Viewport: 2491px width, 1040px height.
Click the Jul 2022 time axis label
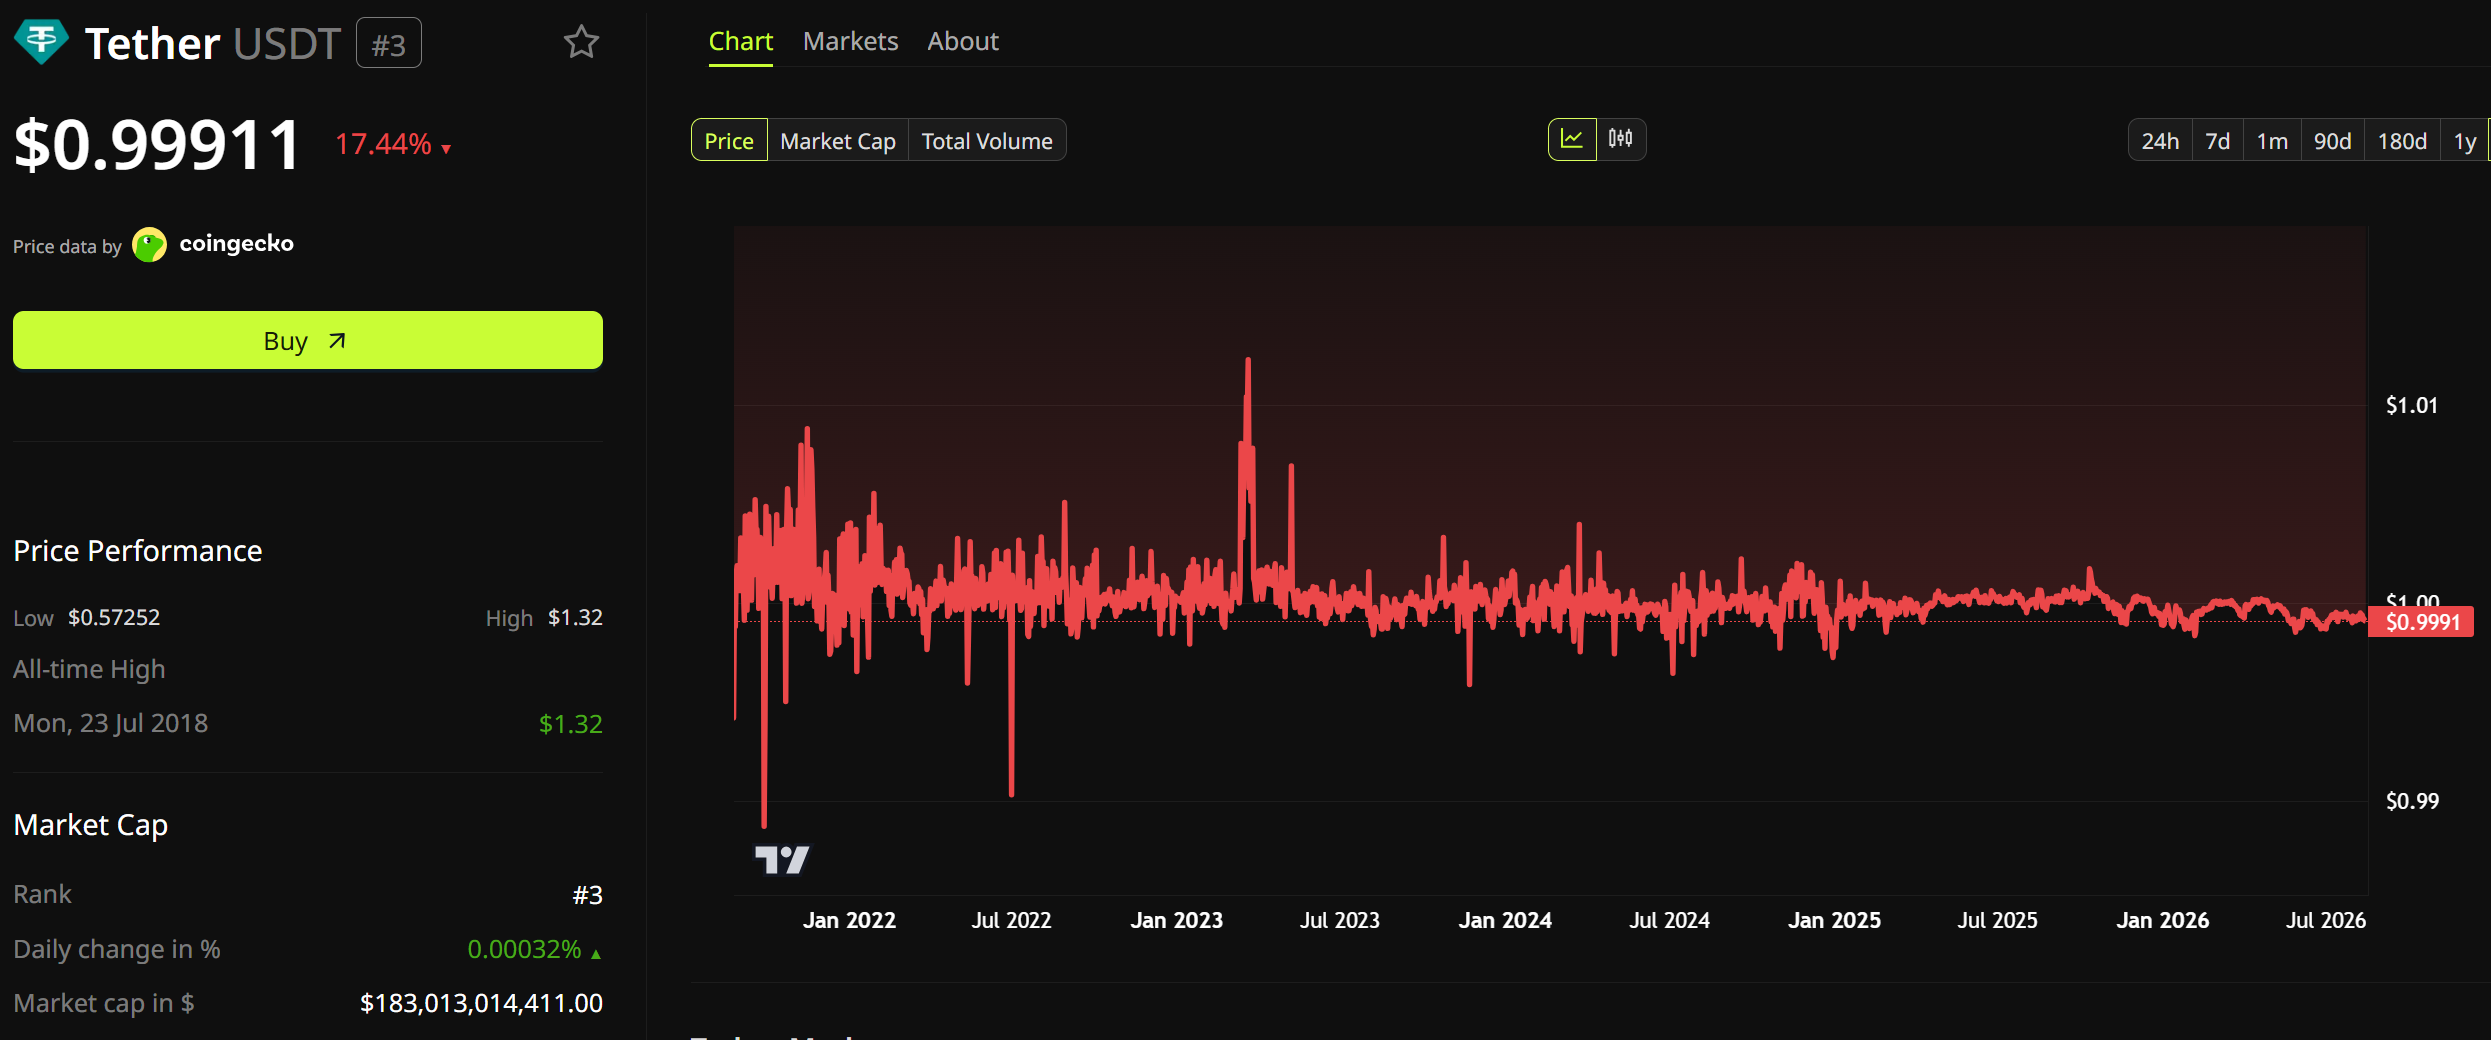[1011, 920]
